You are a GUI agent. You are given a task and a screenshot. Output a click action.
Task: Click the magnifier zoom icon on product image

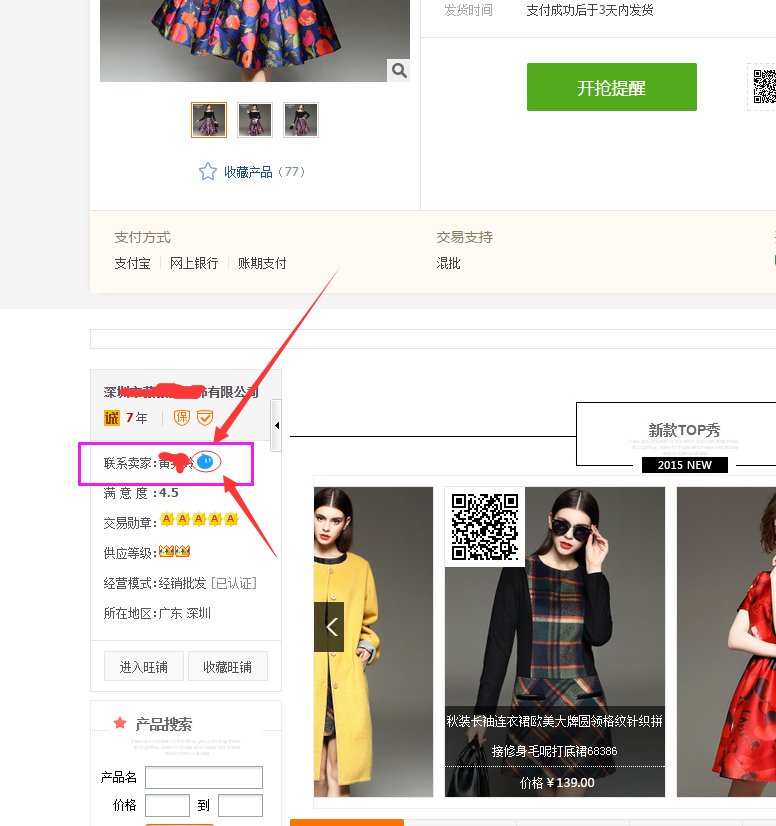[x=399, y=70]
